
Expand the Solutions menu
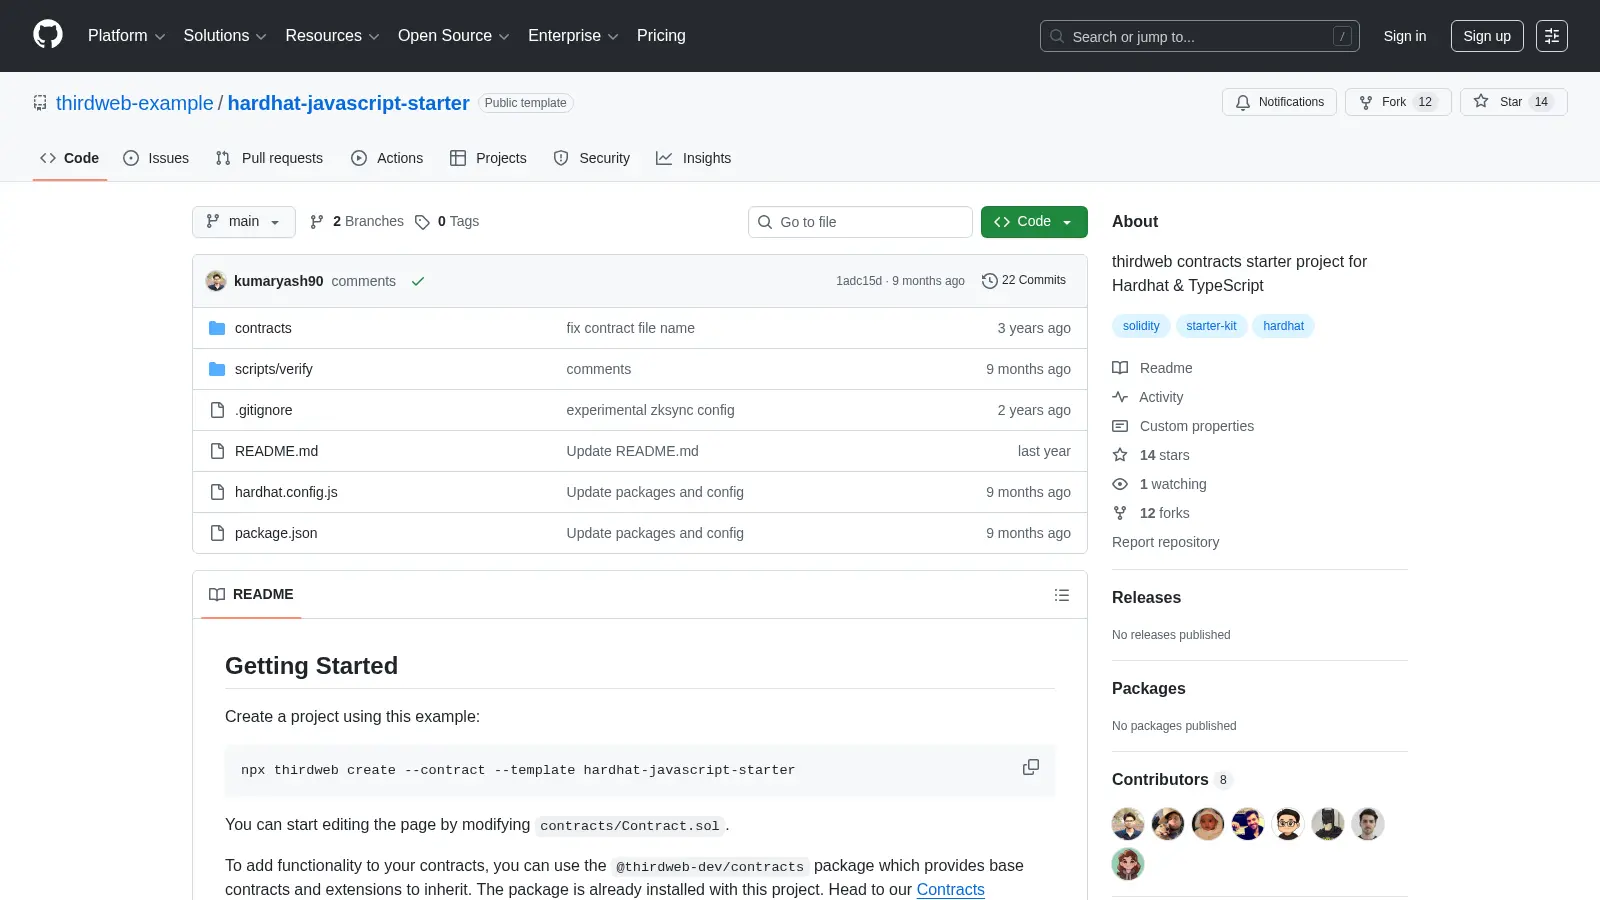pyautogui.click(x=225, y=36)
